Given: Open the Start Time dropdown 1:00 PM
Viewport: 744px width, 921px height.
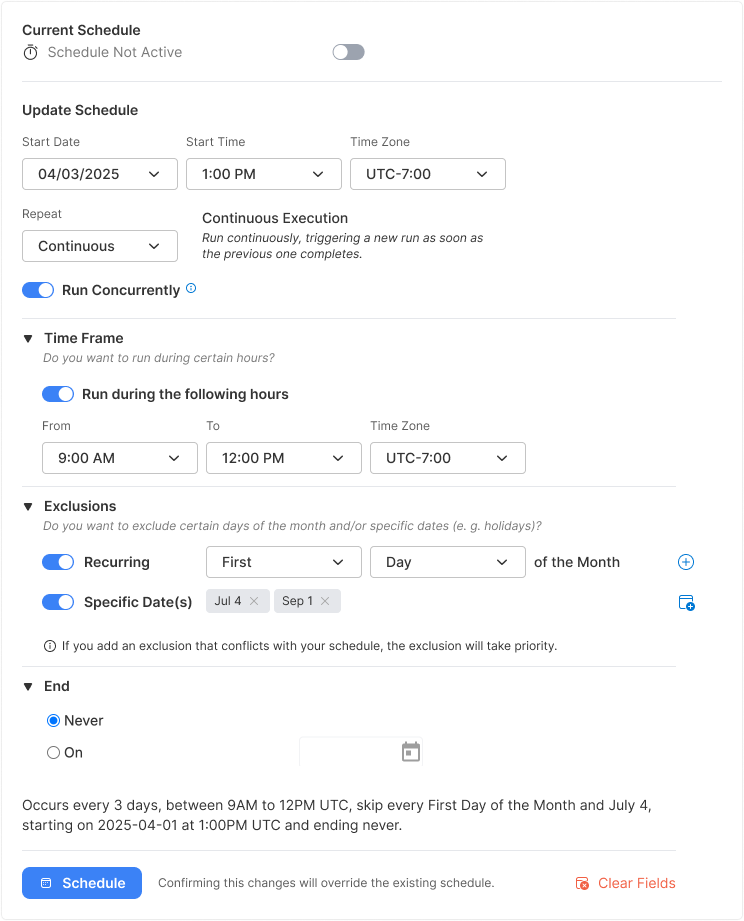Looking at the screenshot, I should [x=264, y=174].
